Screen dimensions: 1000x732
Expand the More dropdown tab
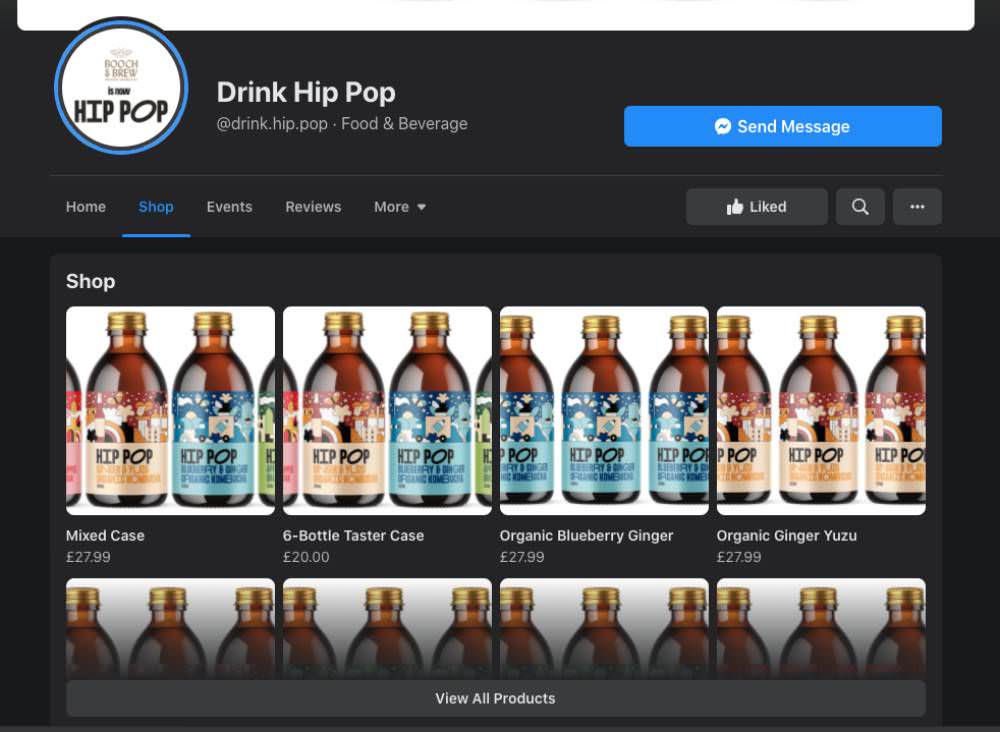pos(400,207)
